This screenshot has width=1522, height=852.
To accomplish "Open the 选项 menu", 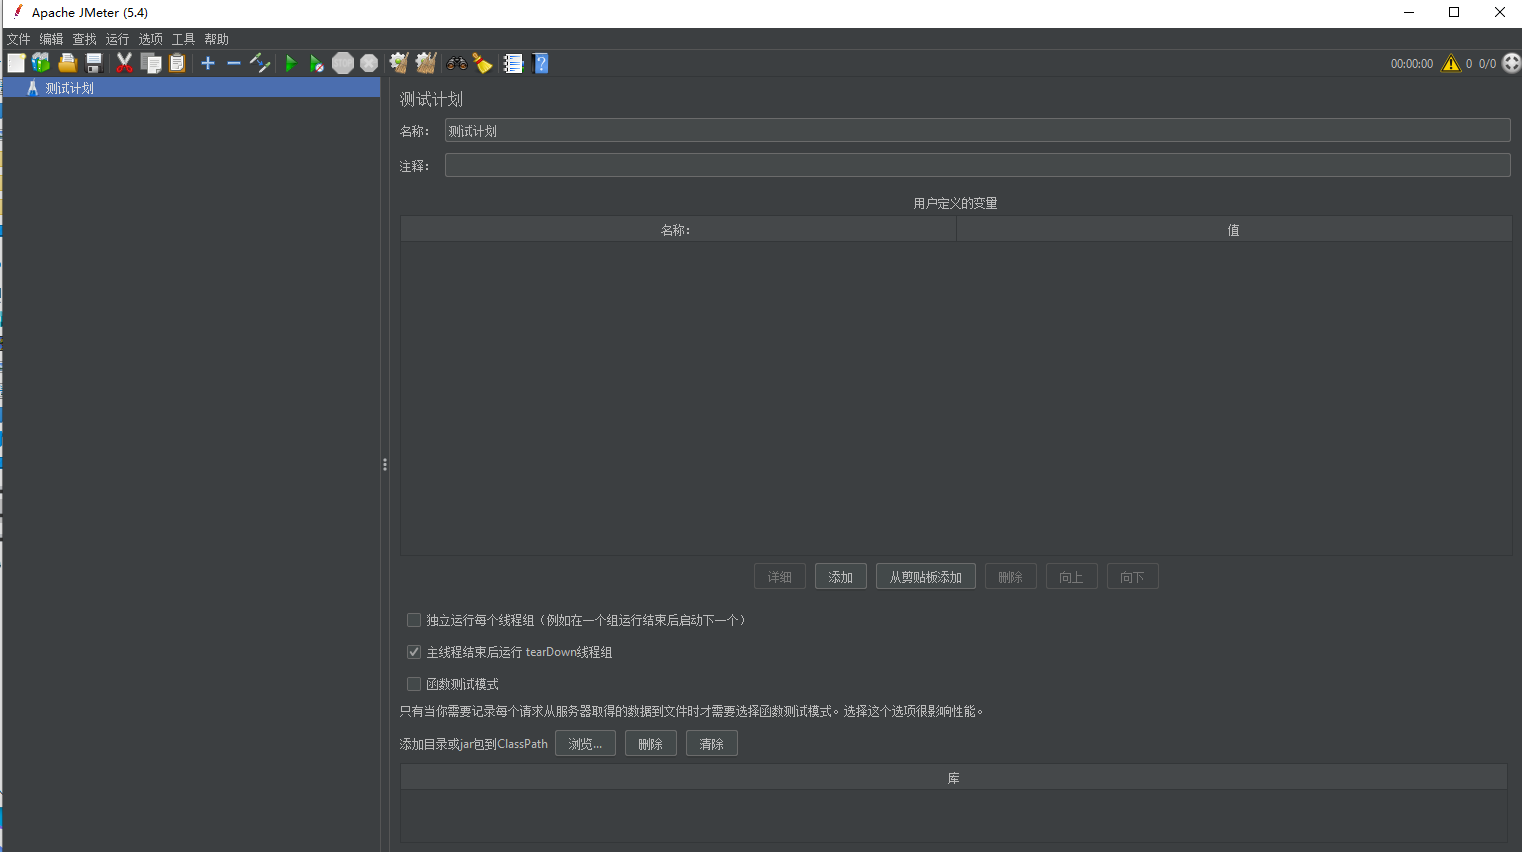I will point(151,39).
